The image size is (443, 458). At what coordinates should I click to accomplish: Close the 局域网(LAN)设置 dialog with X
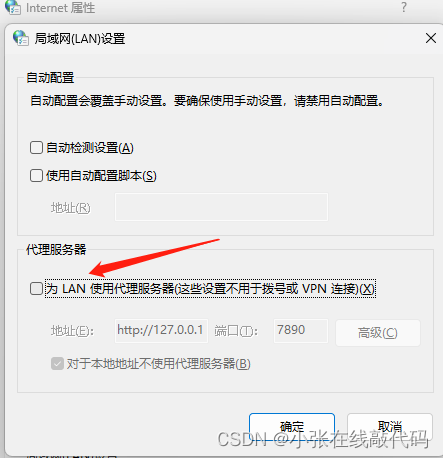click(x=431, y=38)
